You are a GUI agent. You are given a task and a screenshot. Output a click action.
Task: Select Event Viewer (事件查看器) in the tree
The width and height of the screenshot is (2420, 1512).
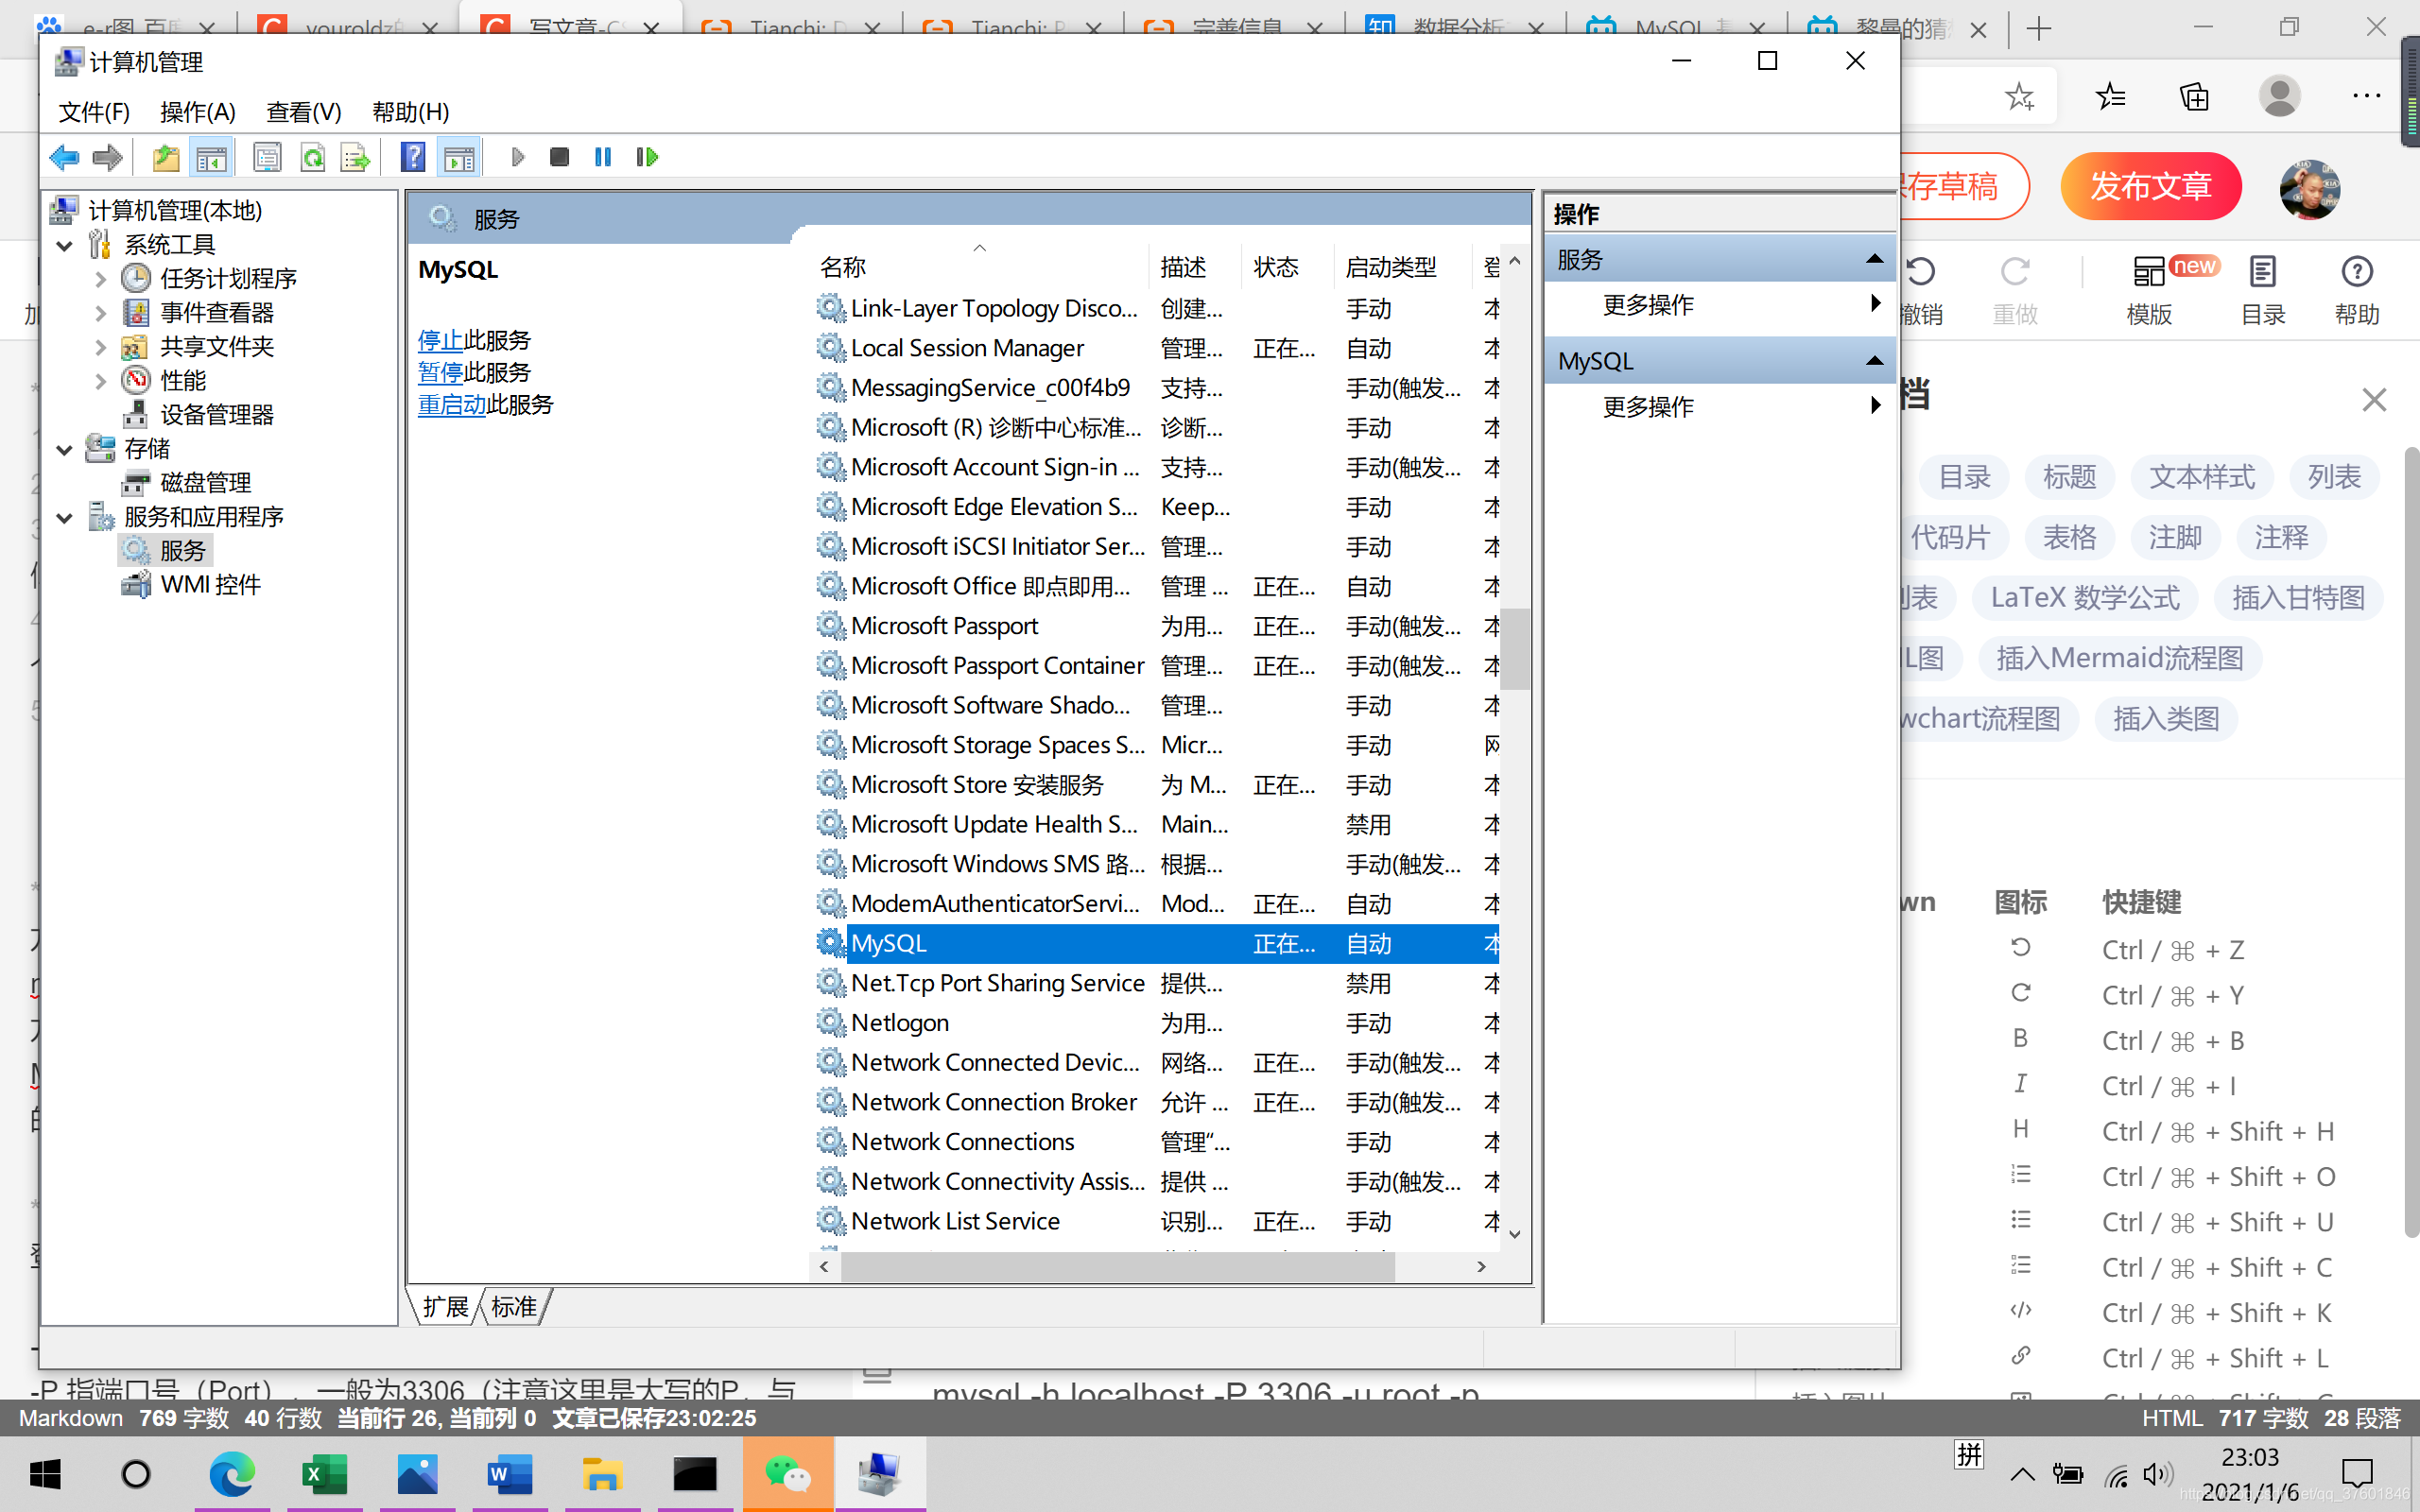point(217,312)
